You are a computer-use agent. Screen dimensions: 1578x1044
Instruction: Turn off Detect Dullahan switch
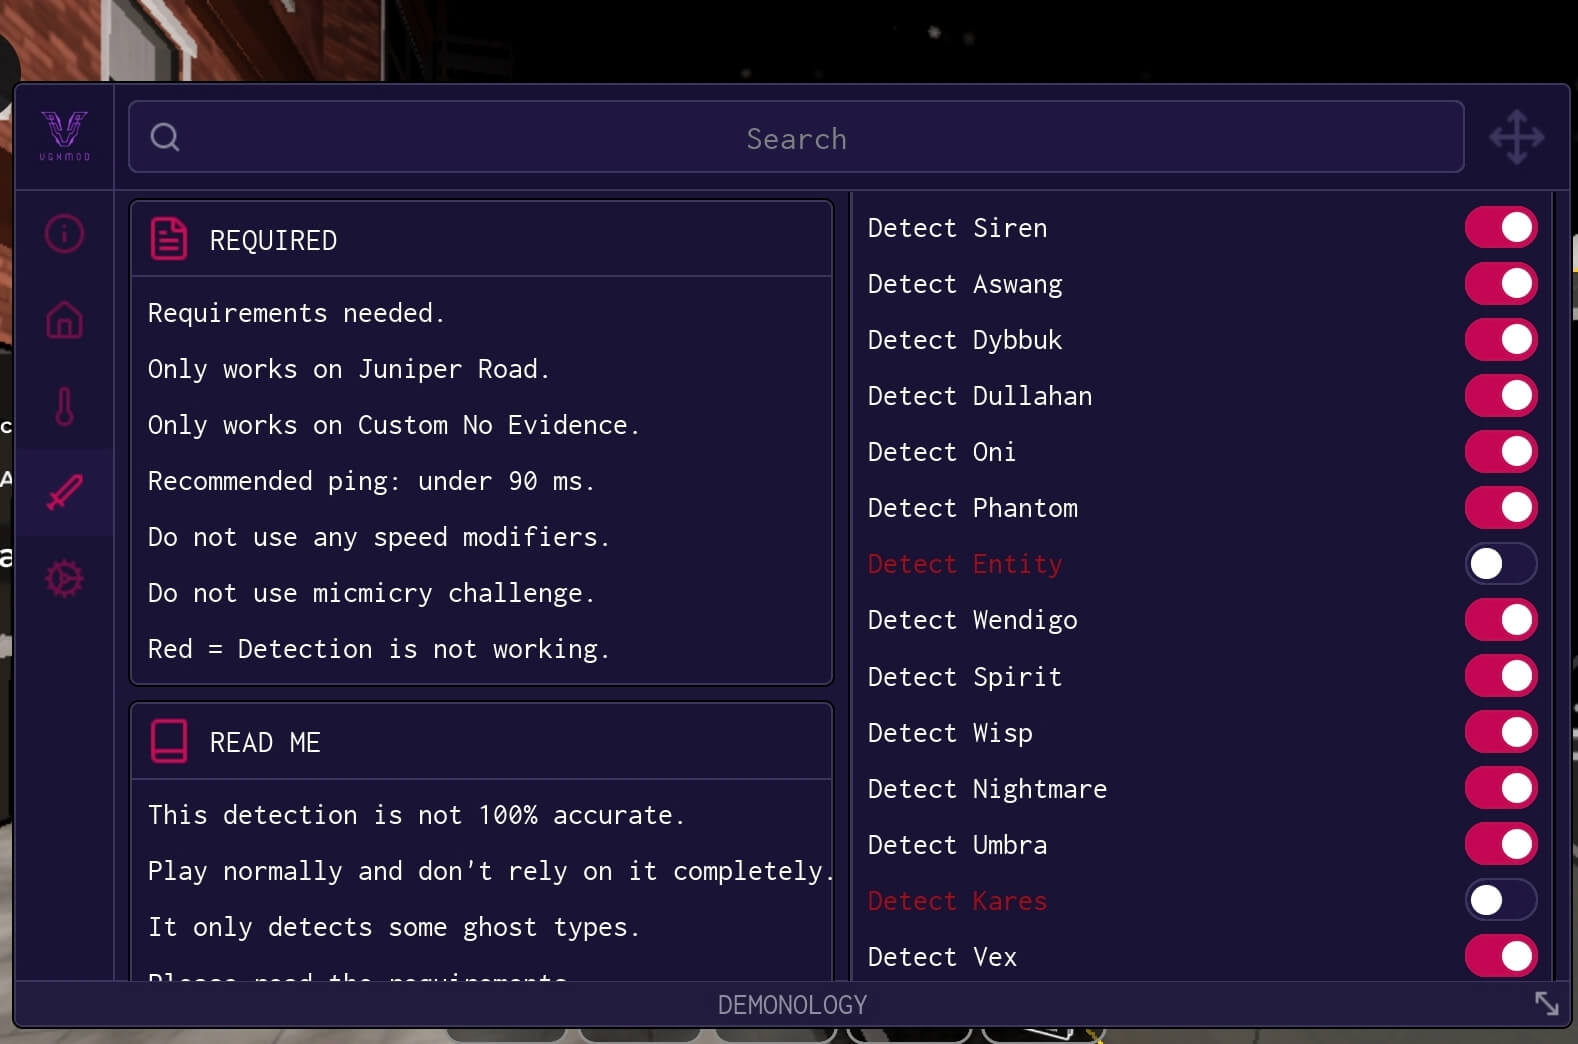coord(1501,395)
